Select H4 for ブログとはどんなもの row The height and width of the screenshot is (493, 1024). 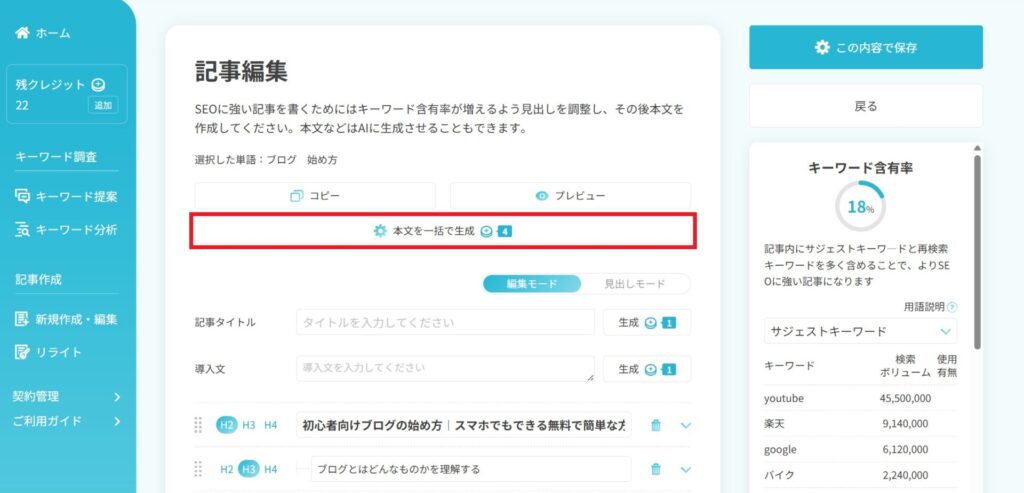click(270, 469)
